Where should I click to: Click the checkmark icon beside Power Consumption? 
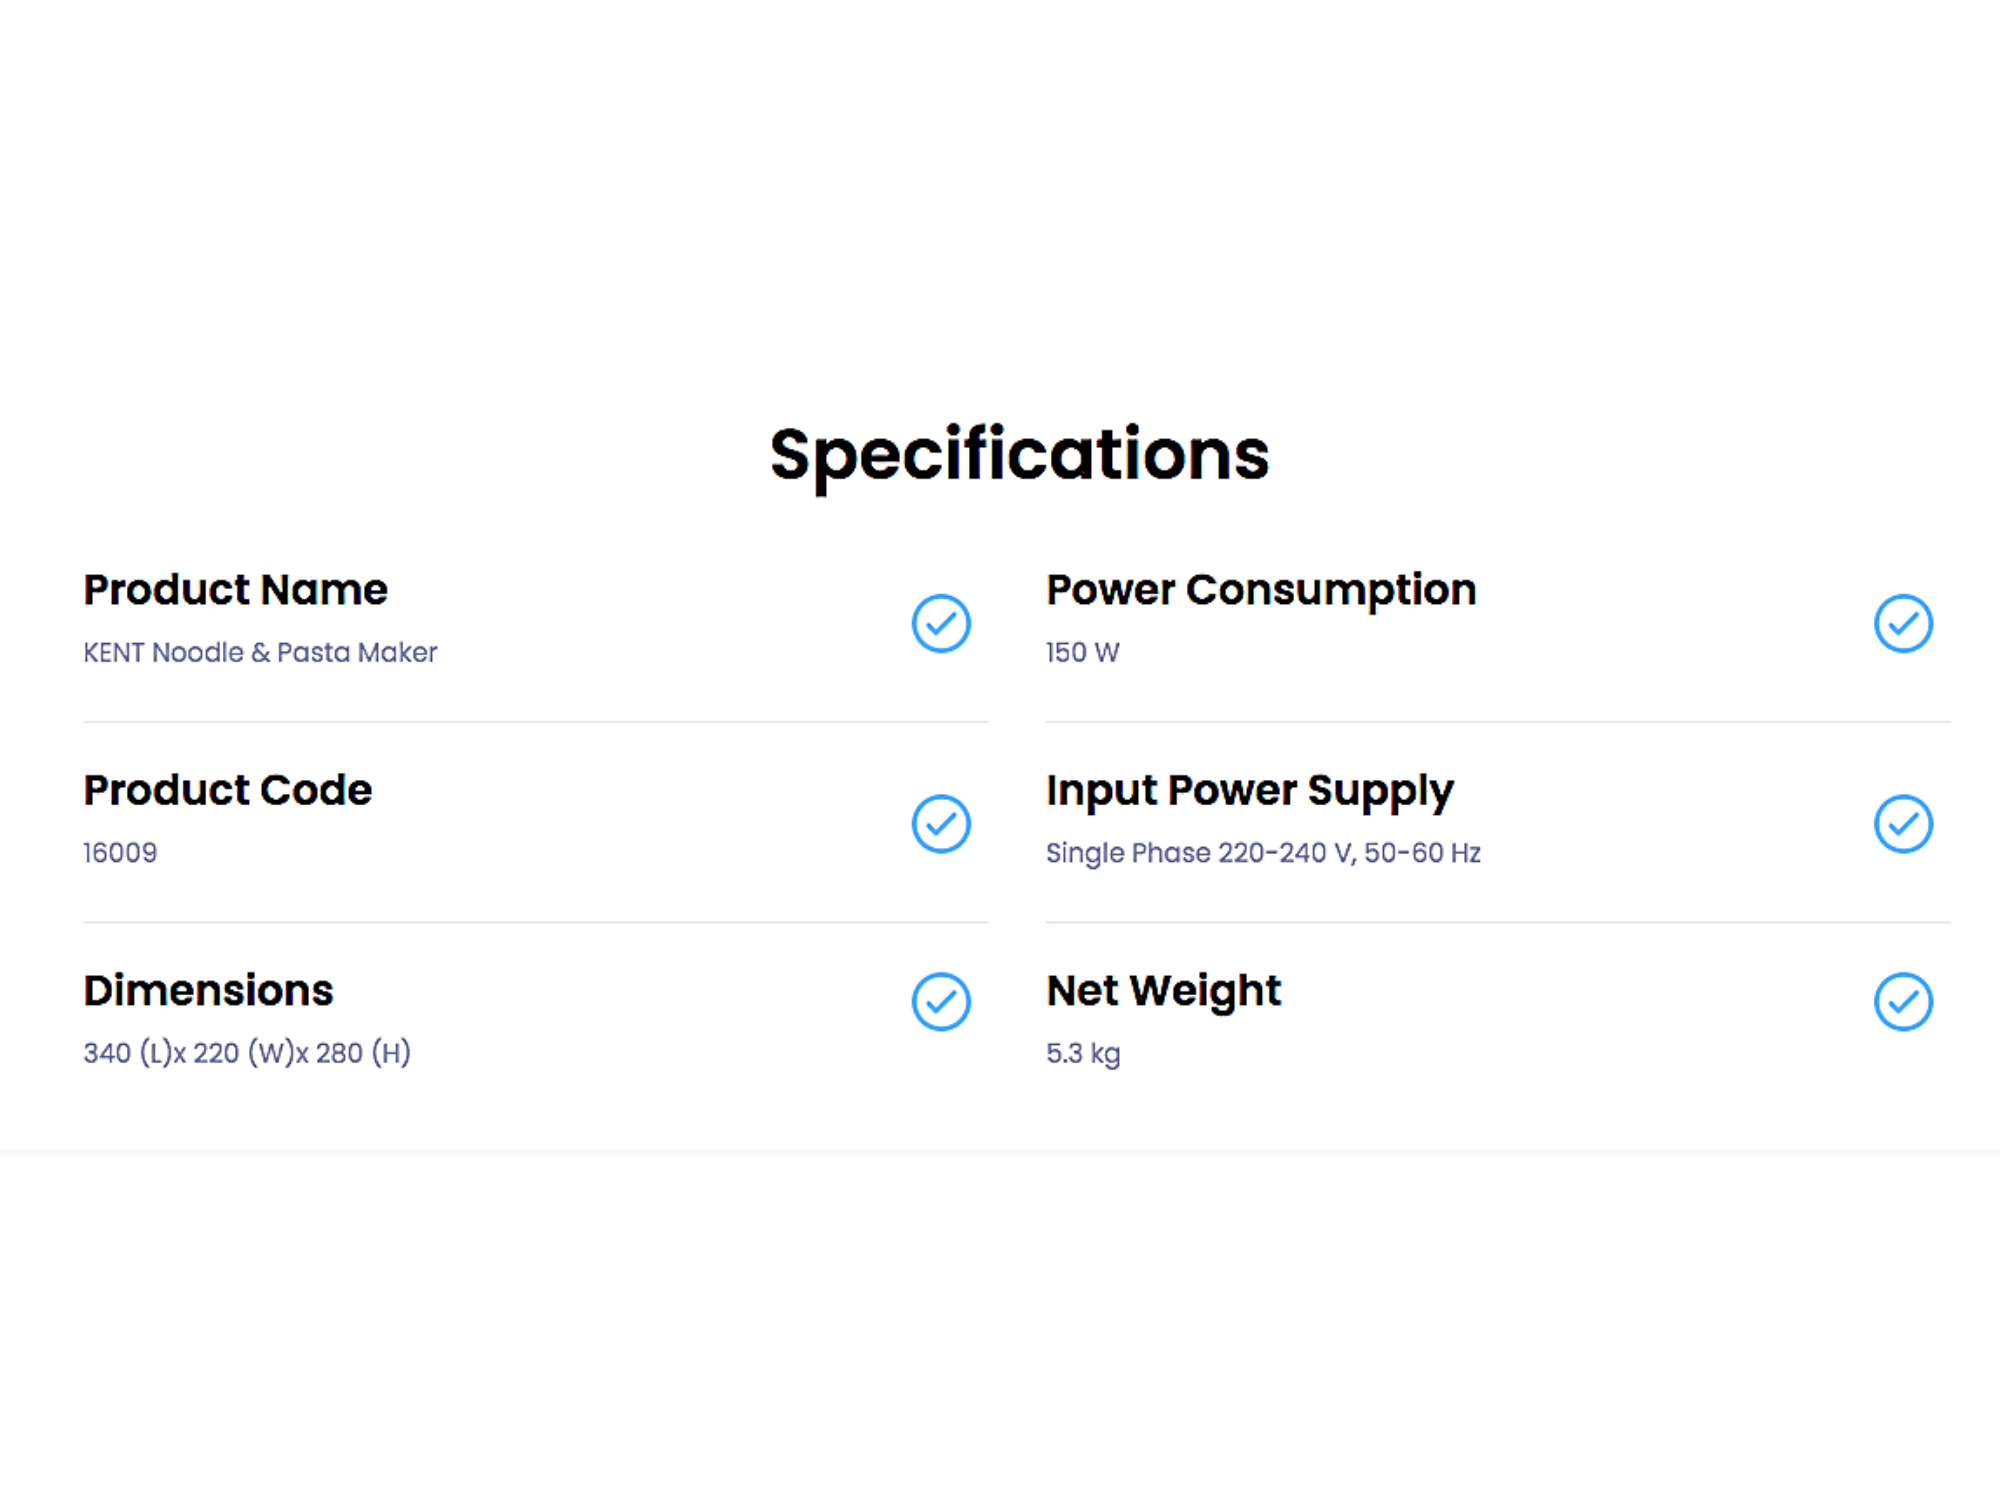point(1903,623)
